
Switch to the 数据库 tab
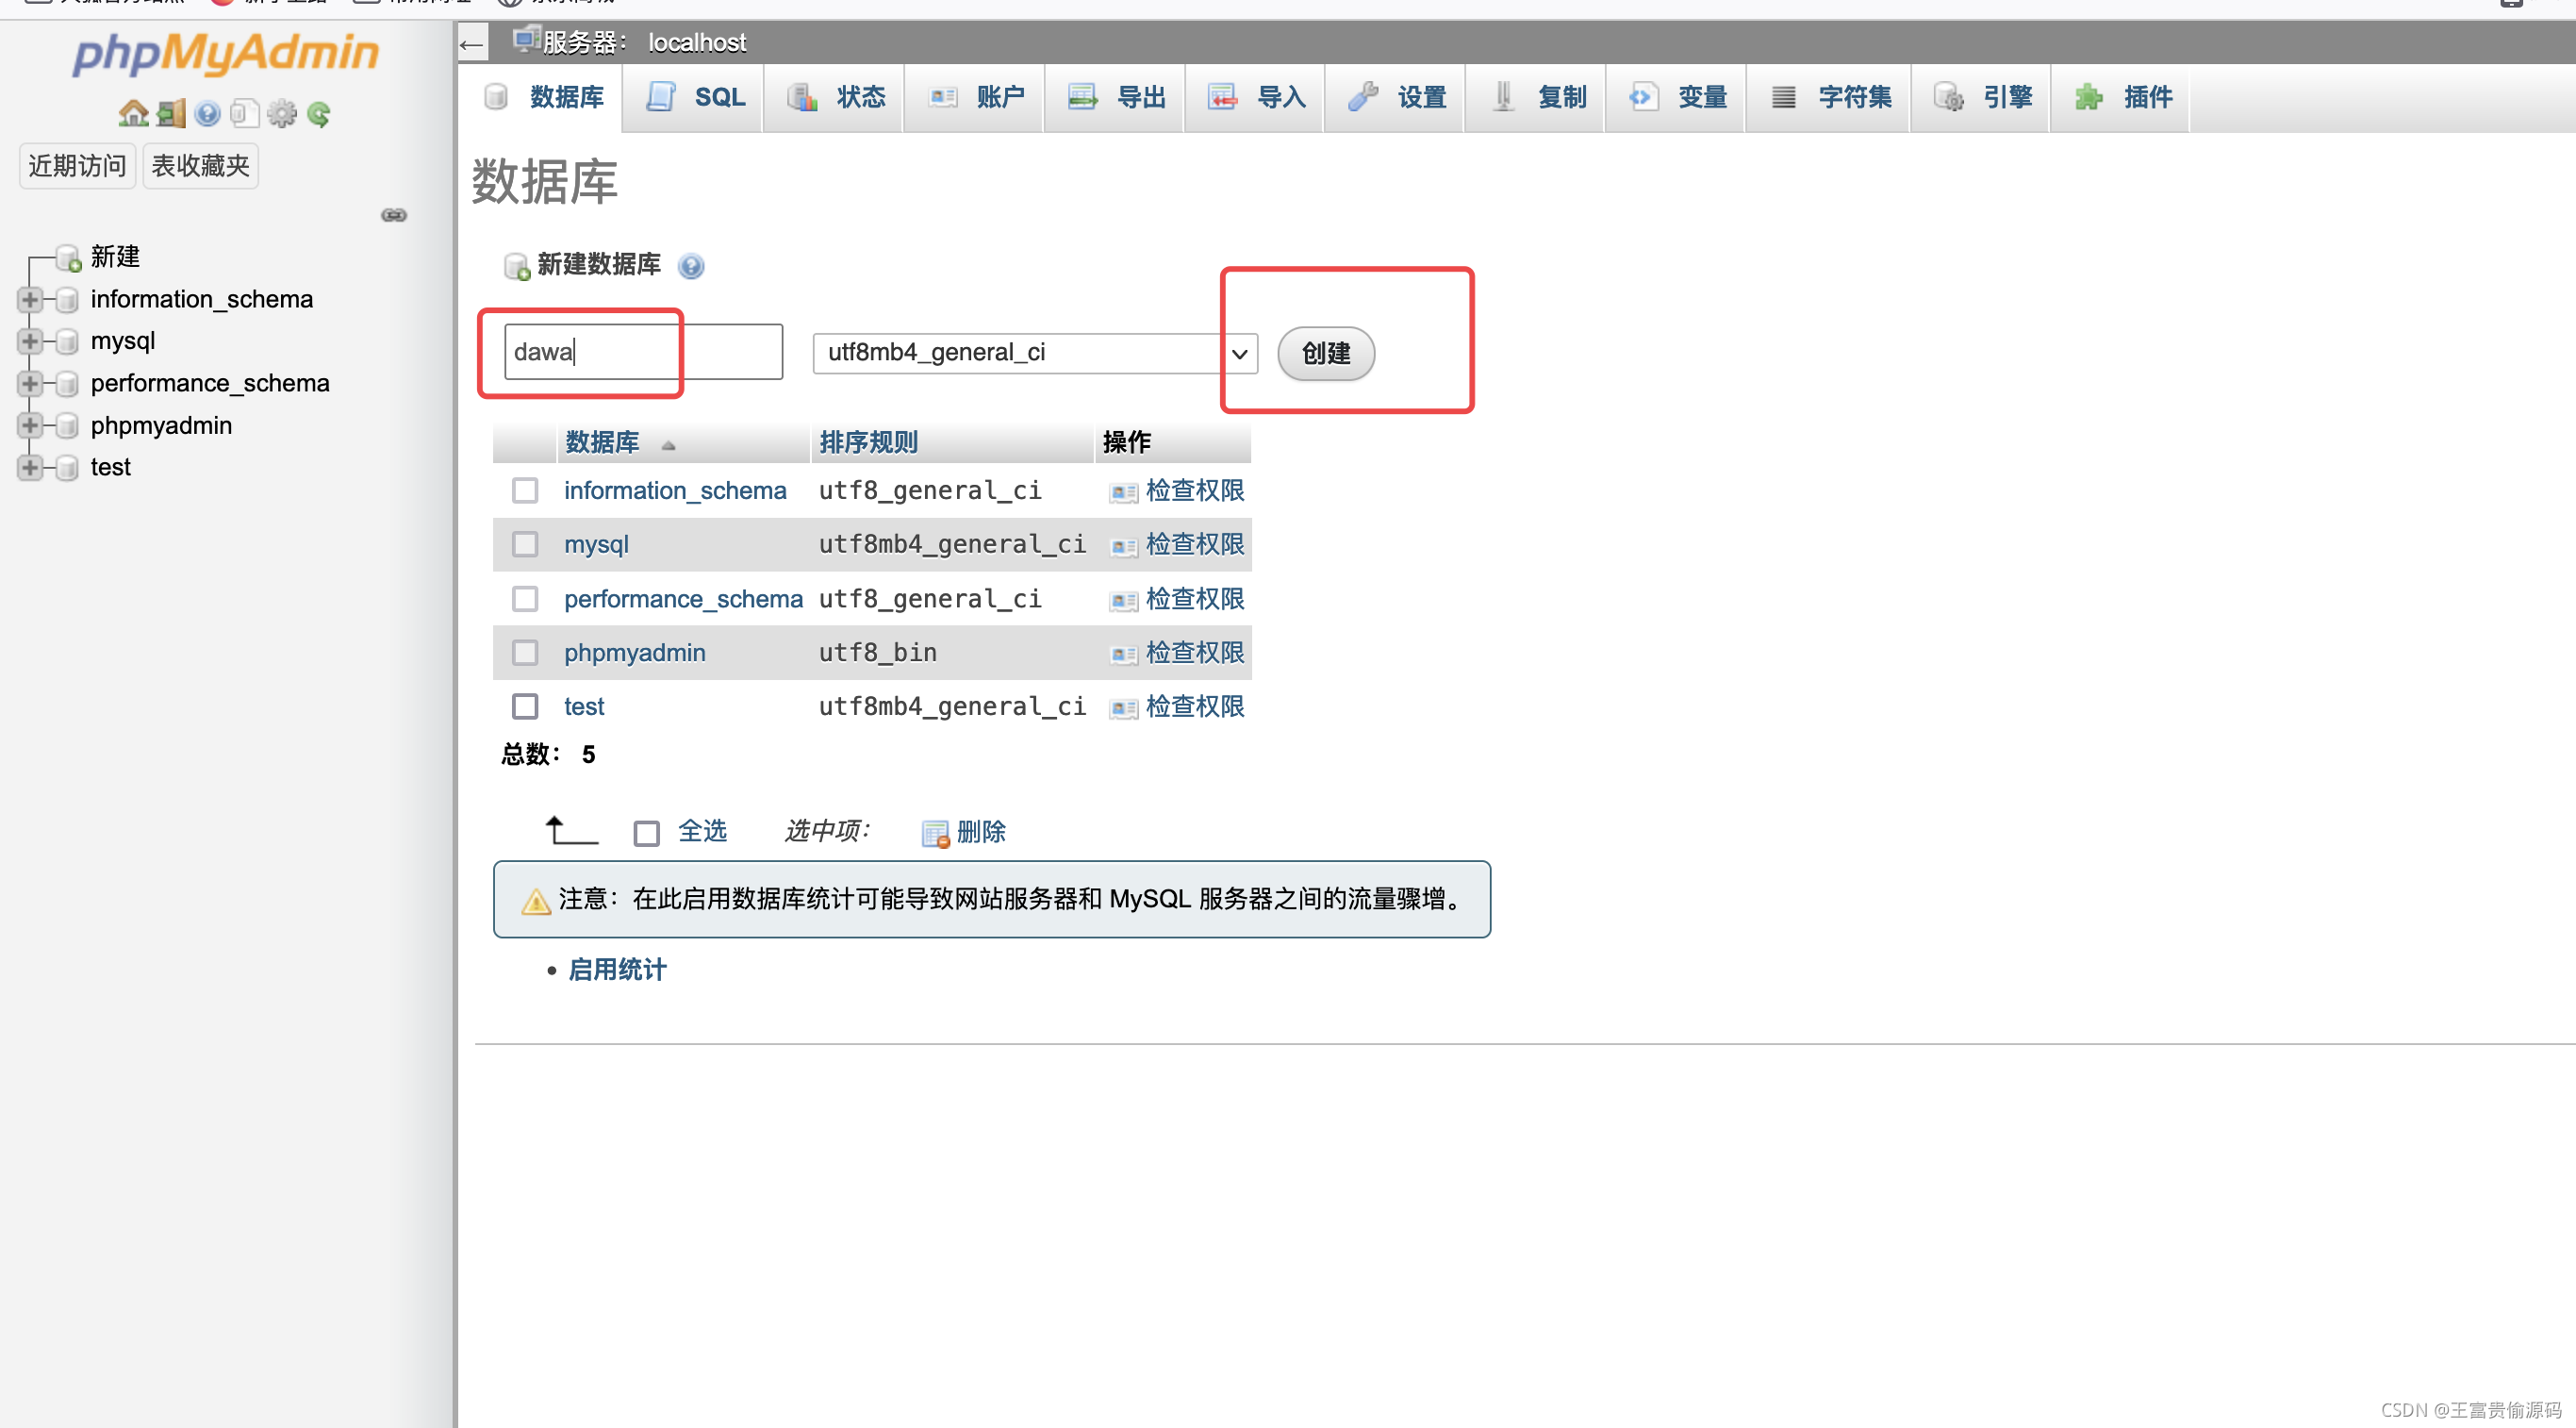[x=545, y=97]
